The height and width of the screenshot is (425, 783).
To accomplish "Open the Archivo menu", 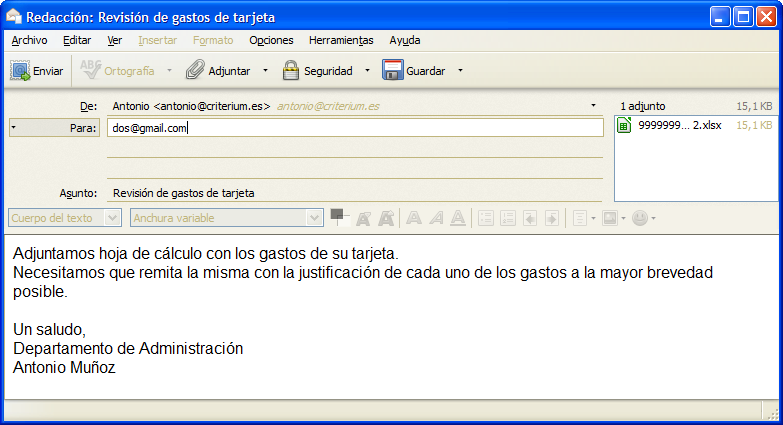I will 29,40.
